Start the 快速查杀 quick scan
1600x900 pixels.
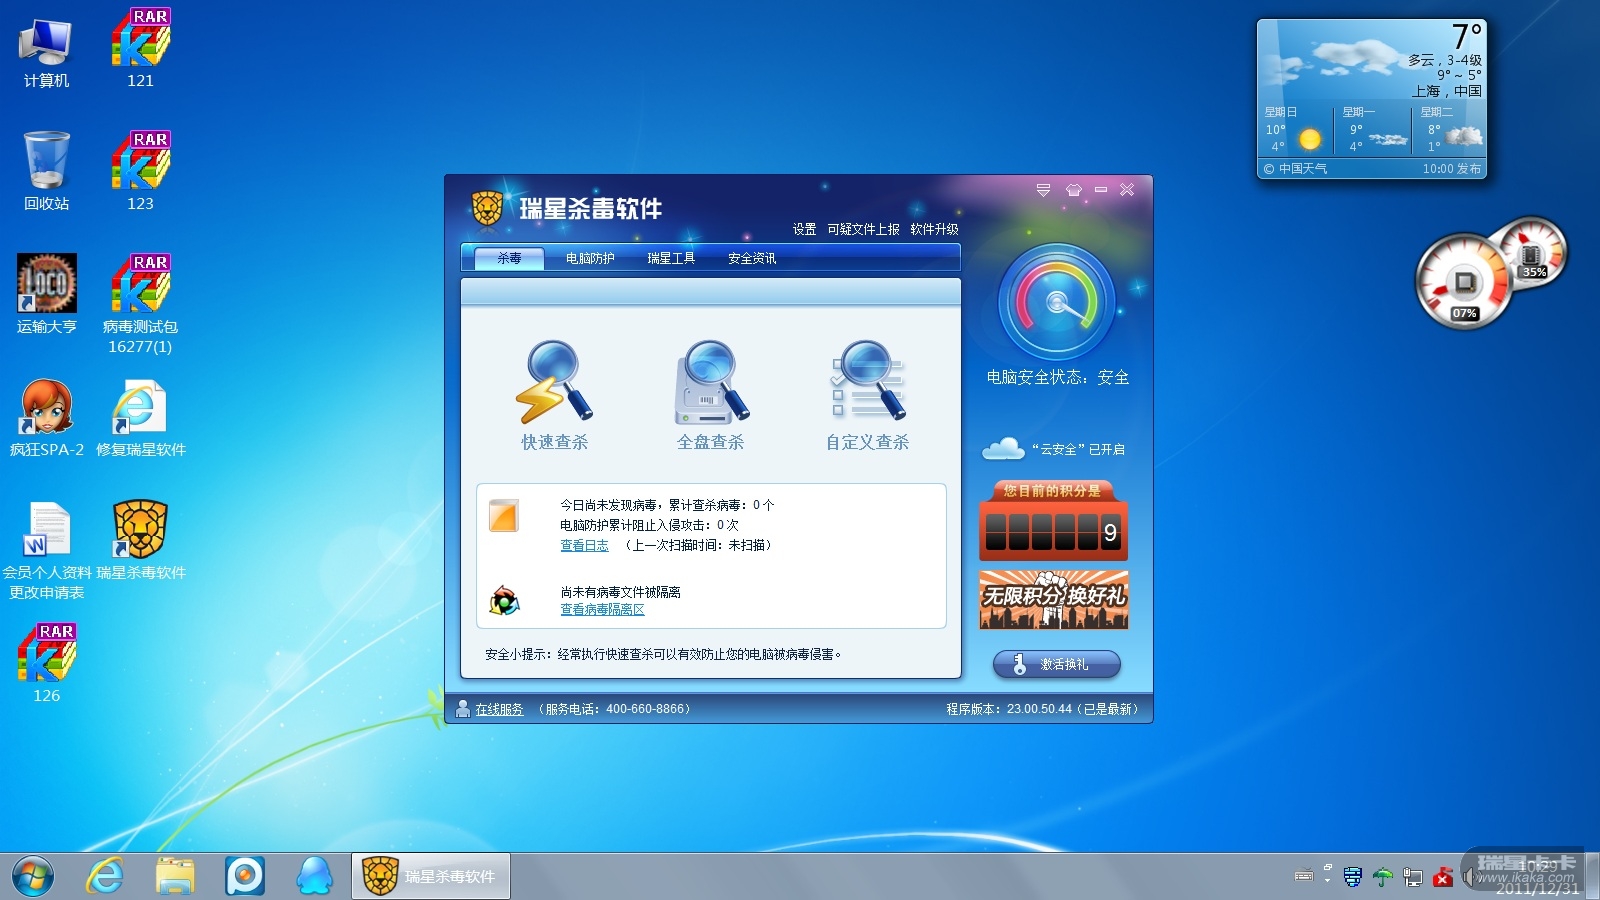pos(554,396)
